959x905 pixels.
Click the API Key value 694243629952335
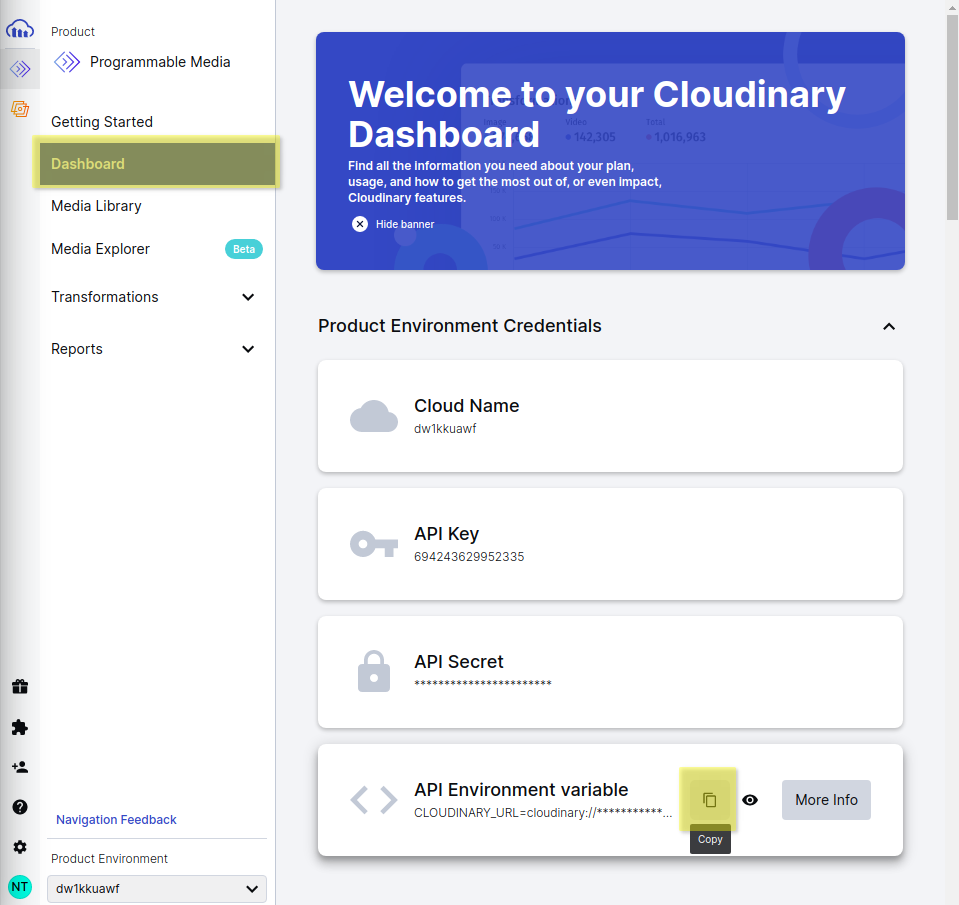469,556
